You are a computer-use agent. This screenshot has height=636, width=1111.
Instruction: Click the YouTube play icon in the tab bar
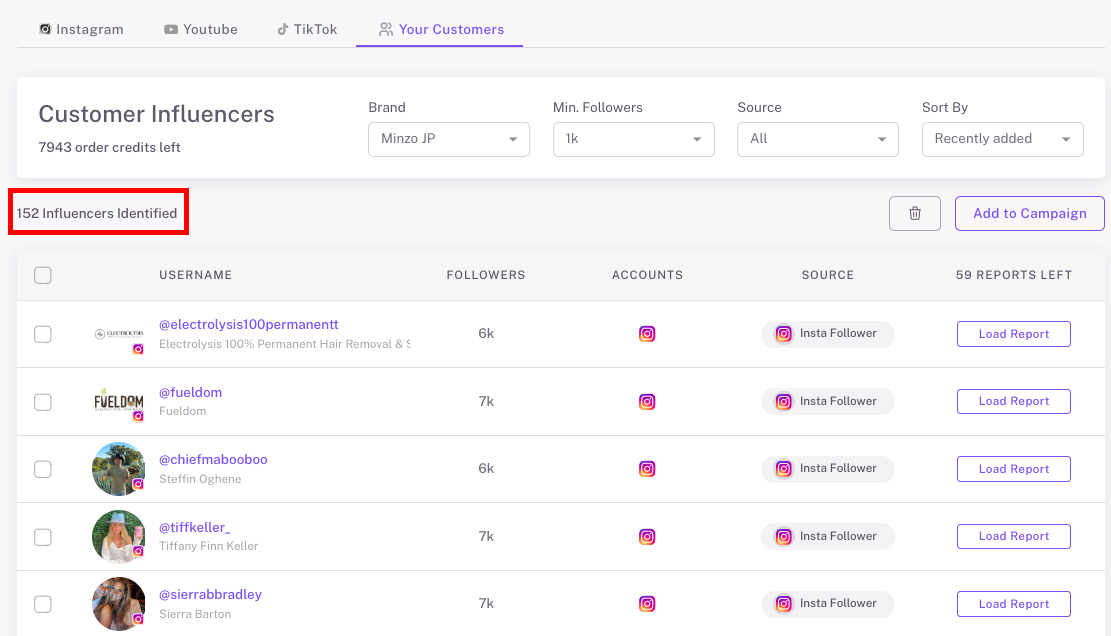coord(172,29)
